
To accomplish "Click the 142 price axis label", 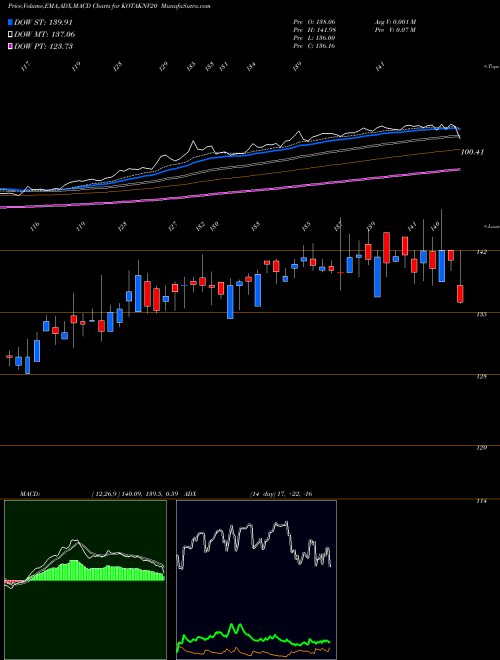I will (x=482, y=252).
